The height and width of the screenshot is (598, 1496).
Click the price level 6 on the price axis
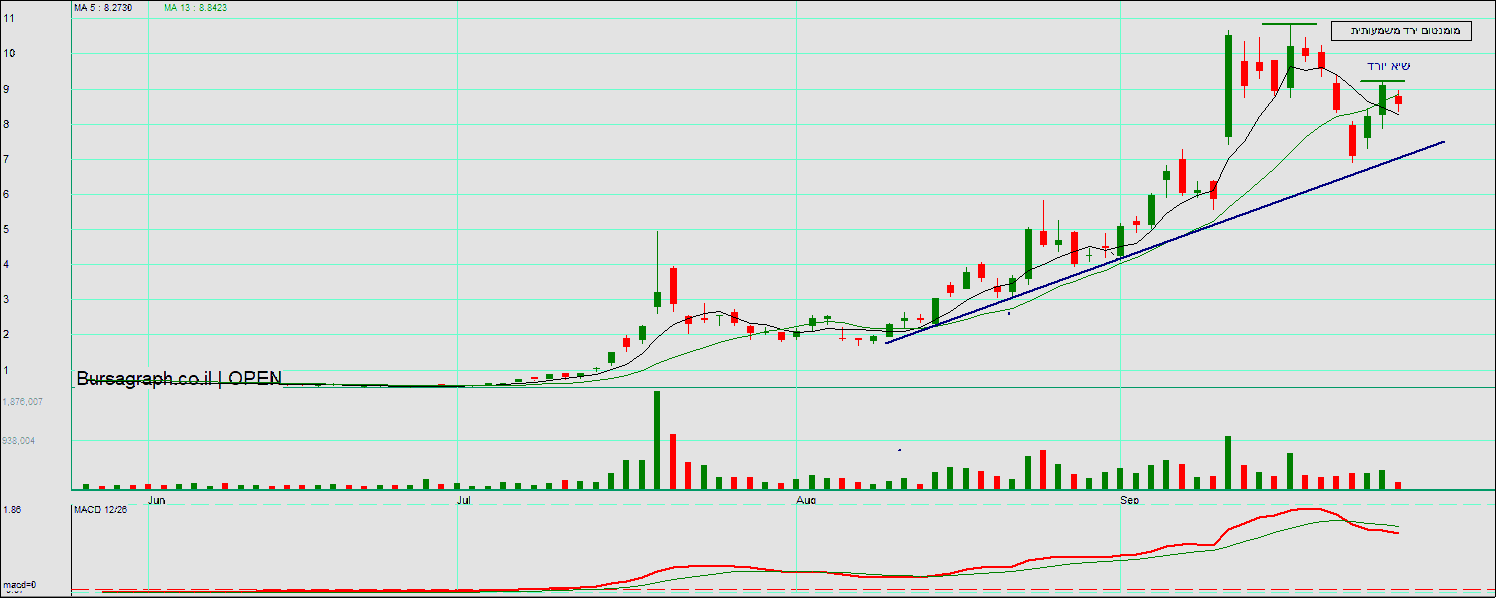point(6,194)
